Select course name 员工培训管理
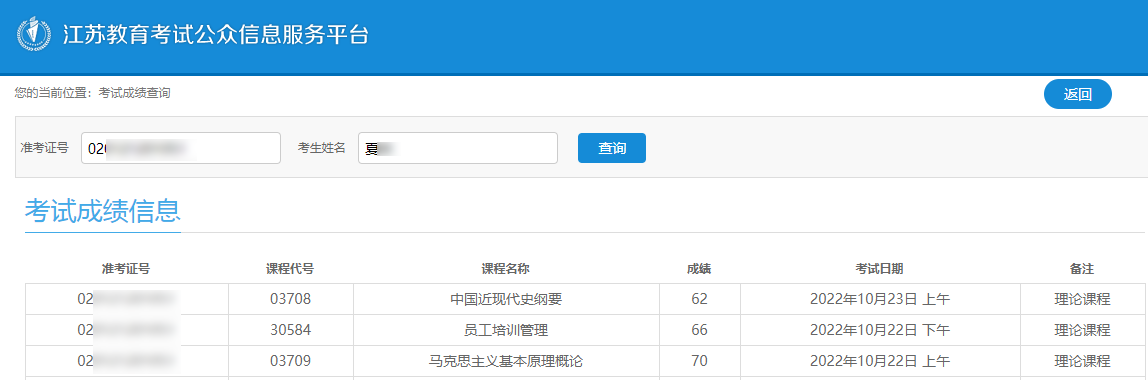The image size is (1148, 380). [506, 330]
